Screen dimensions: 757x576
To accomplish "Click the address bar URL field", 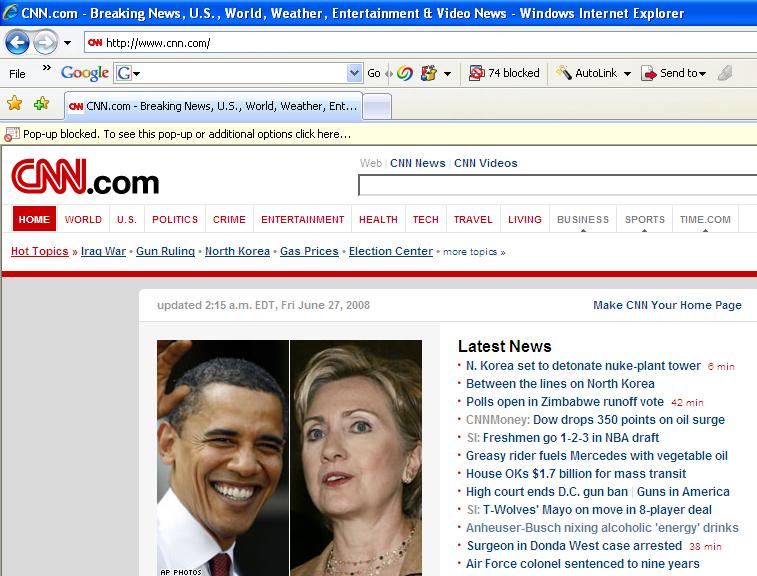I will pyautogui.click(x=400, y=43).
